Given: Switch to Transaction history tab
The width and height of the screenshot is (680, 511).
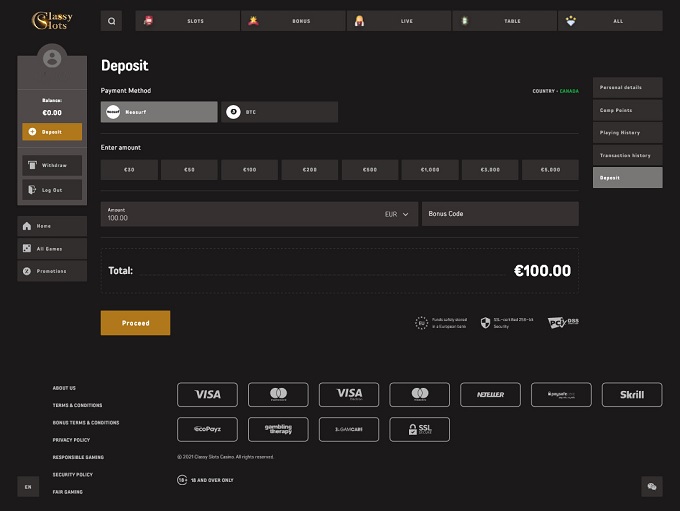Looking at the screenshot, I should coord(627,155).
